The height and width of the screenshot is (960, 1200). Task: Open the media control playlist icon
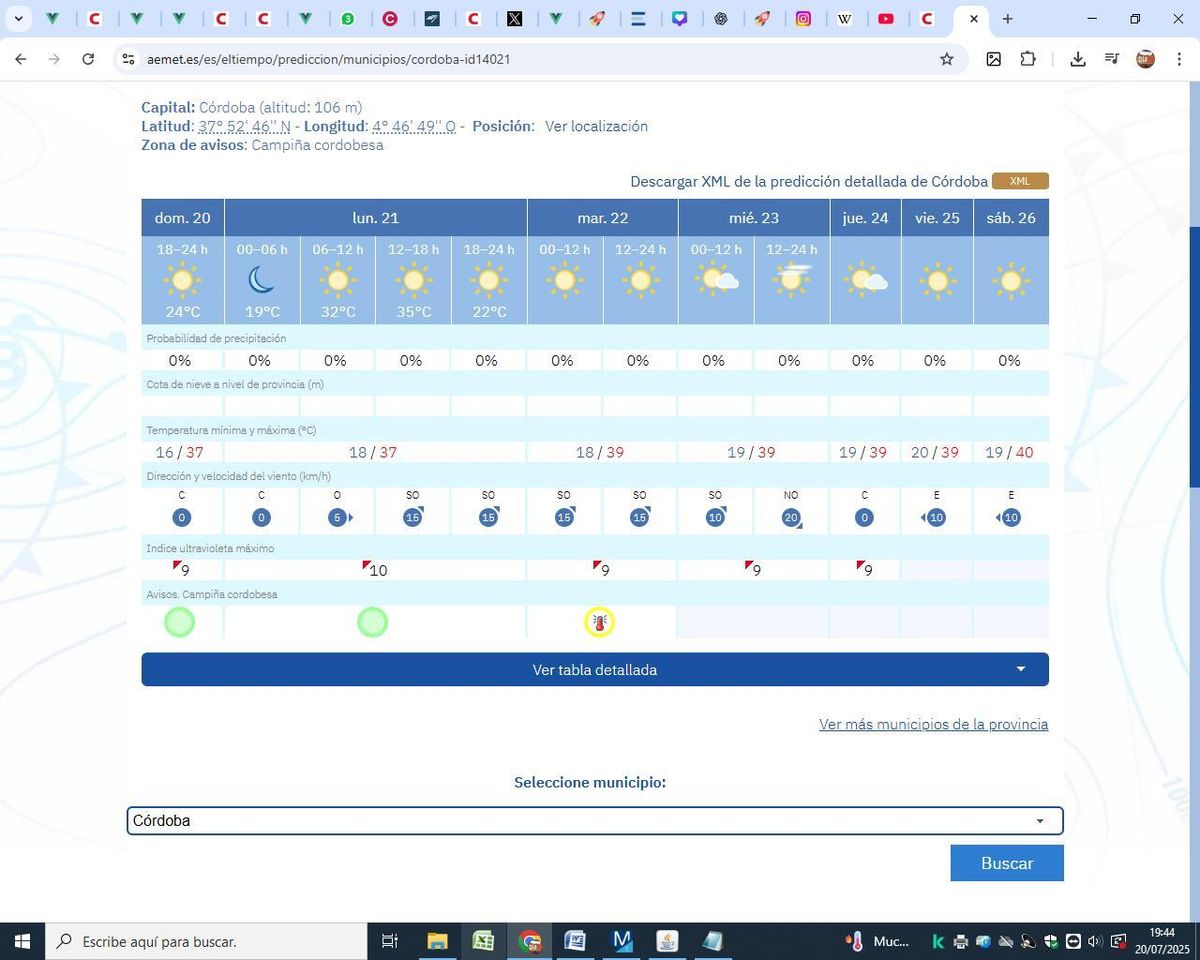pyautogui.click(x=1111, y=59)
